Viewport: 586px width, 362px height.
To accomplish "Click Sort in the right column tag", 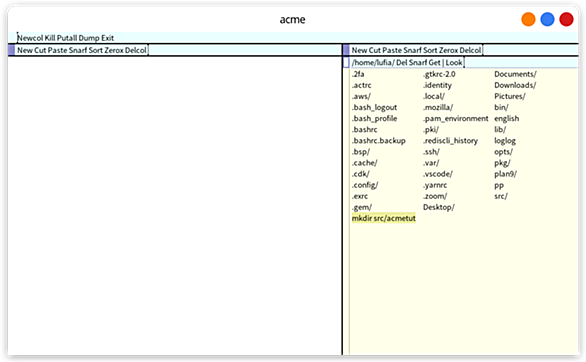I will (430, 50).
